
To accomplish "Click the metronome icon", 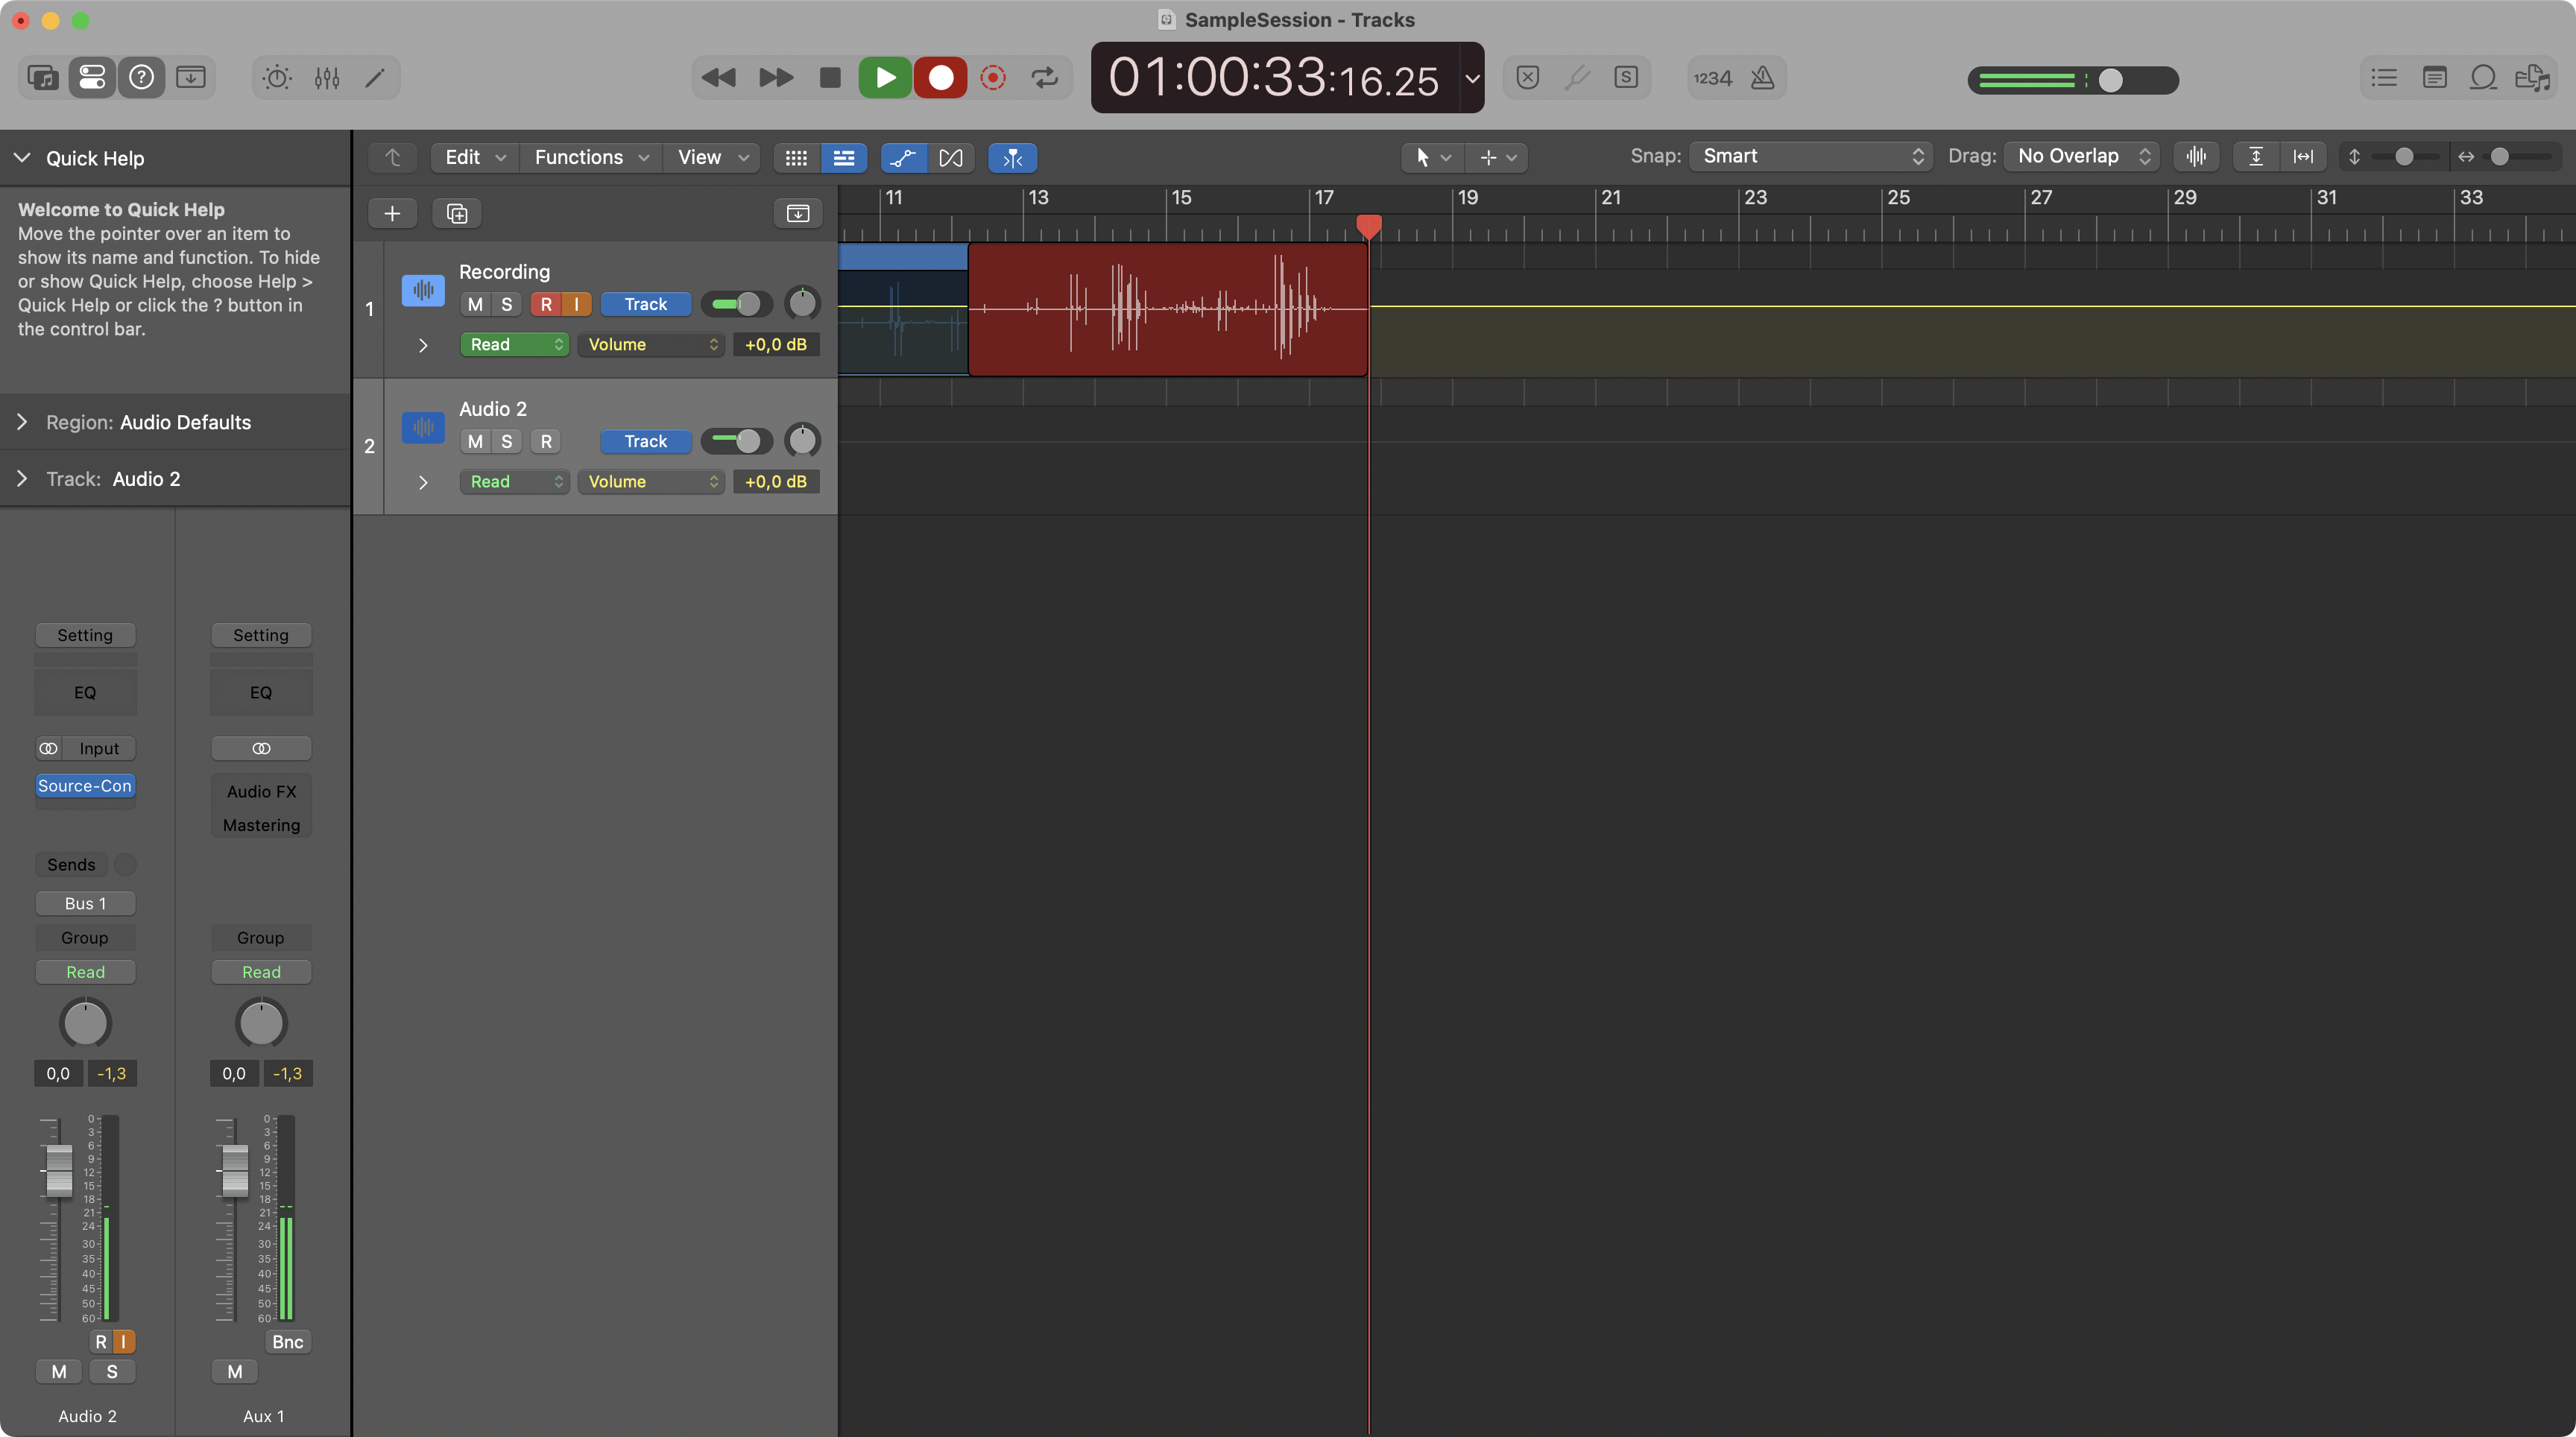I will point(1763,78).
